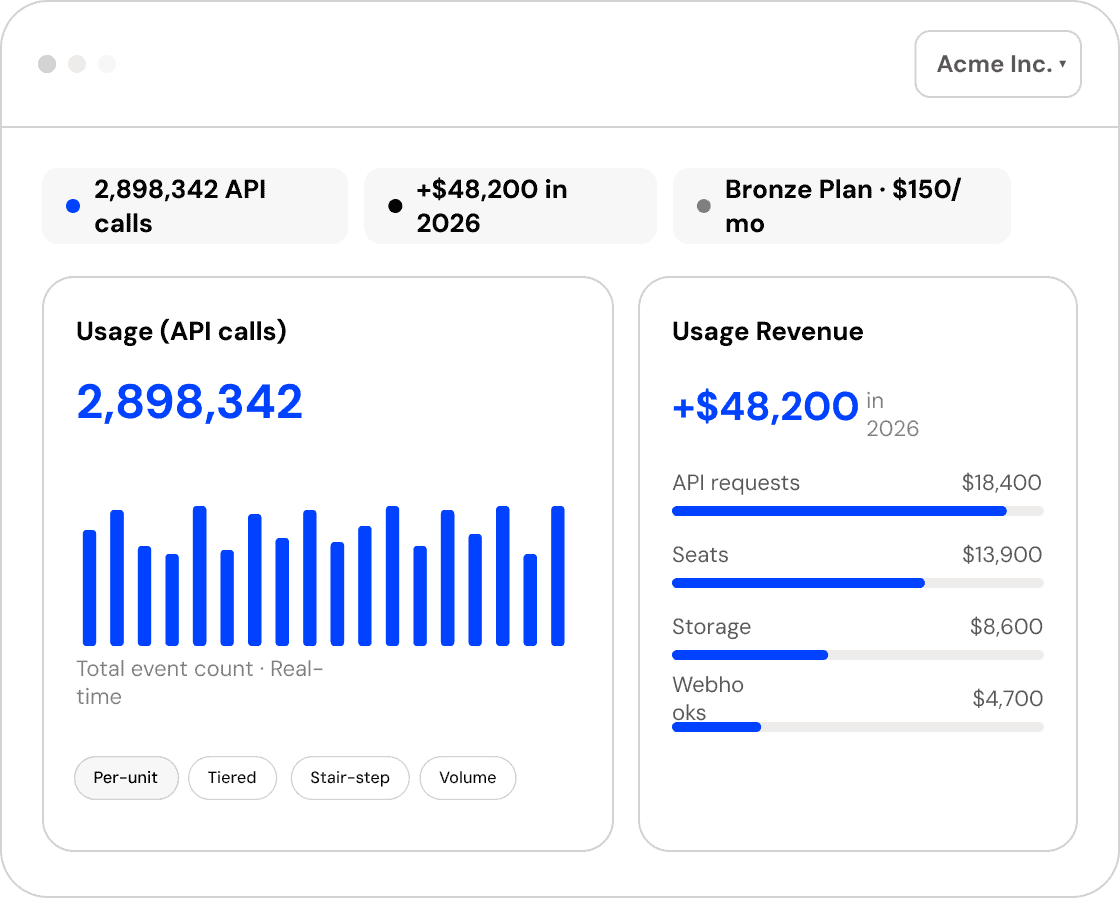Click the first bar in usage chart

click(x=89, y=588)
